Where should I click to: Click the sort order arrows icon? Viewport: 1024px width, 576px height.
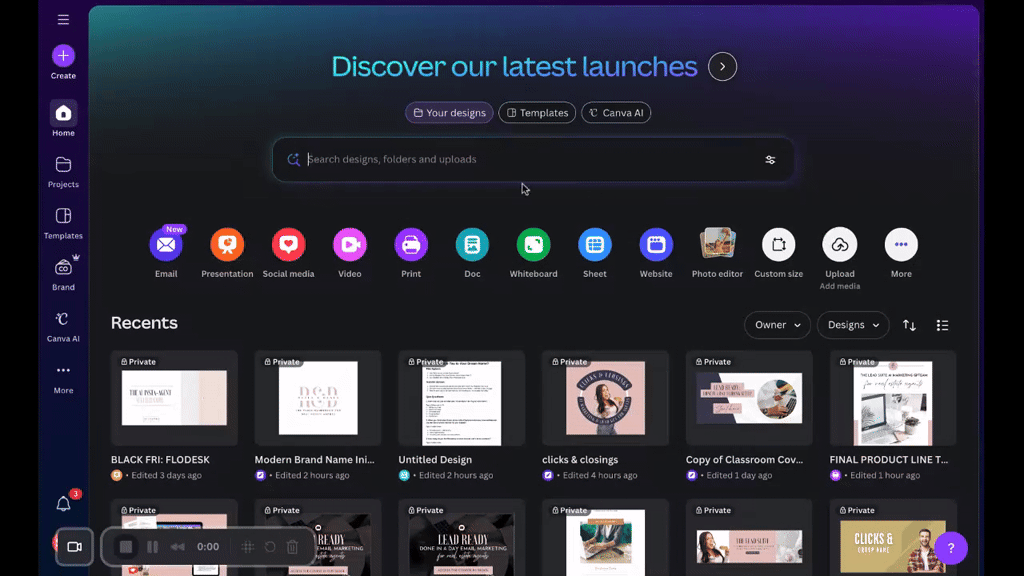[x=909, y=325]
